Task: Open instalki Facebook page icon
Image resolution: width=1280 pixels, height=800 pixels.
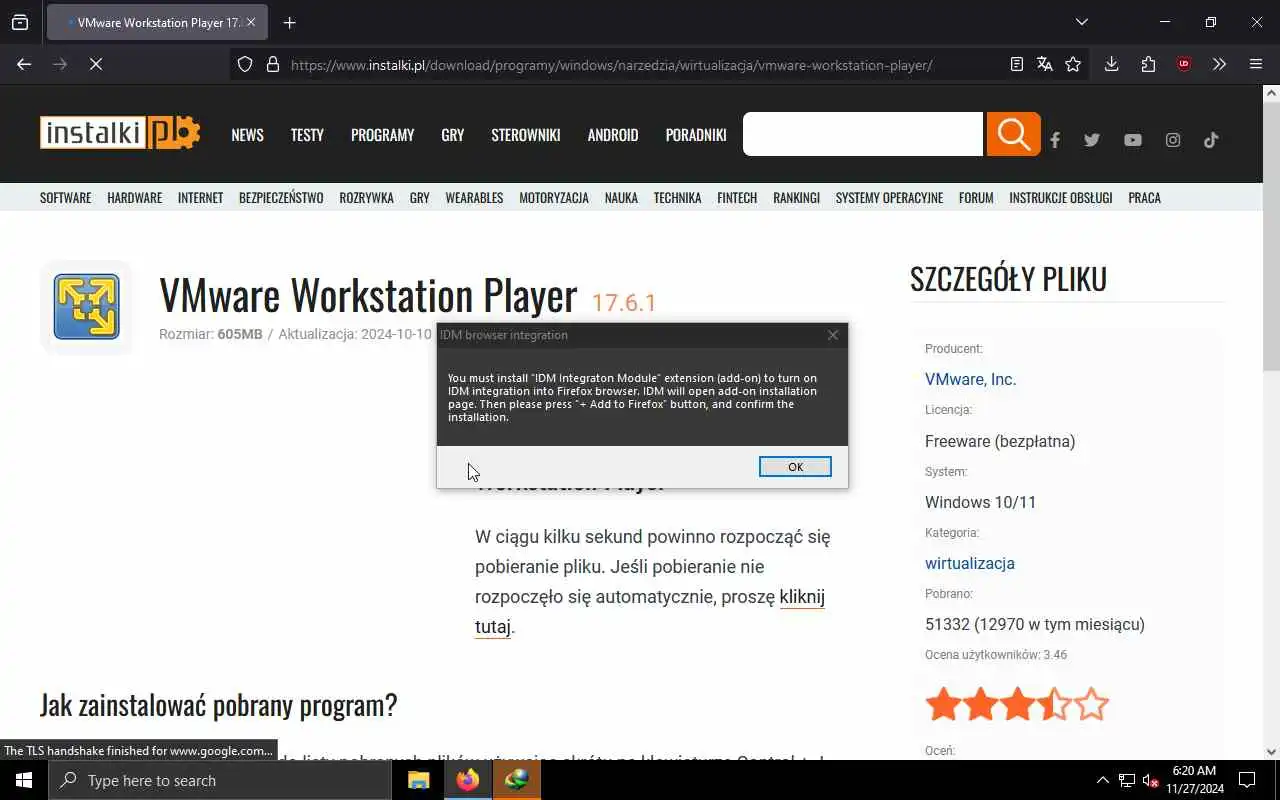Action: coord(1055,140)
